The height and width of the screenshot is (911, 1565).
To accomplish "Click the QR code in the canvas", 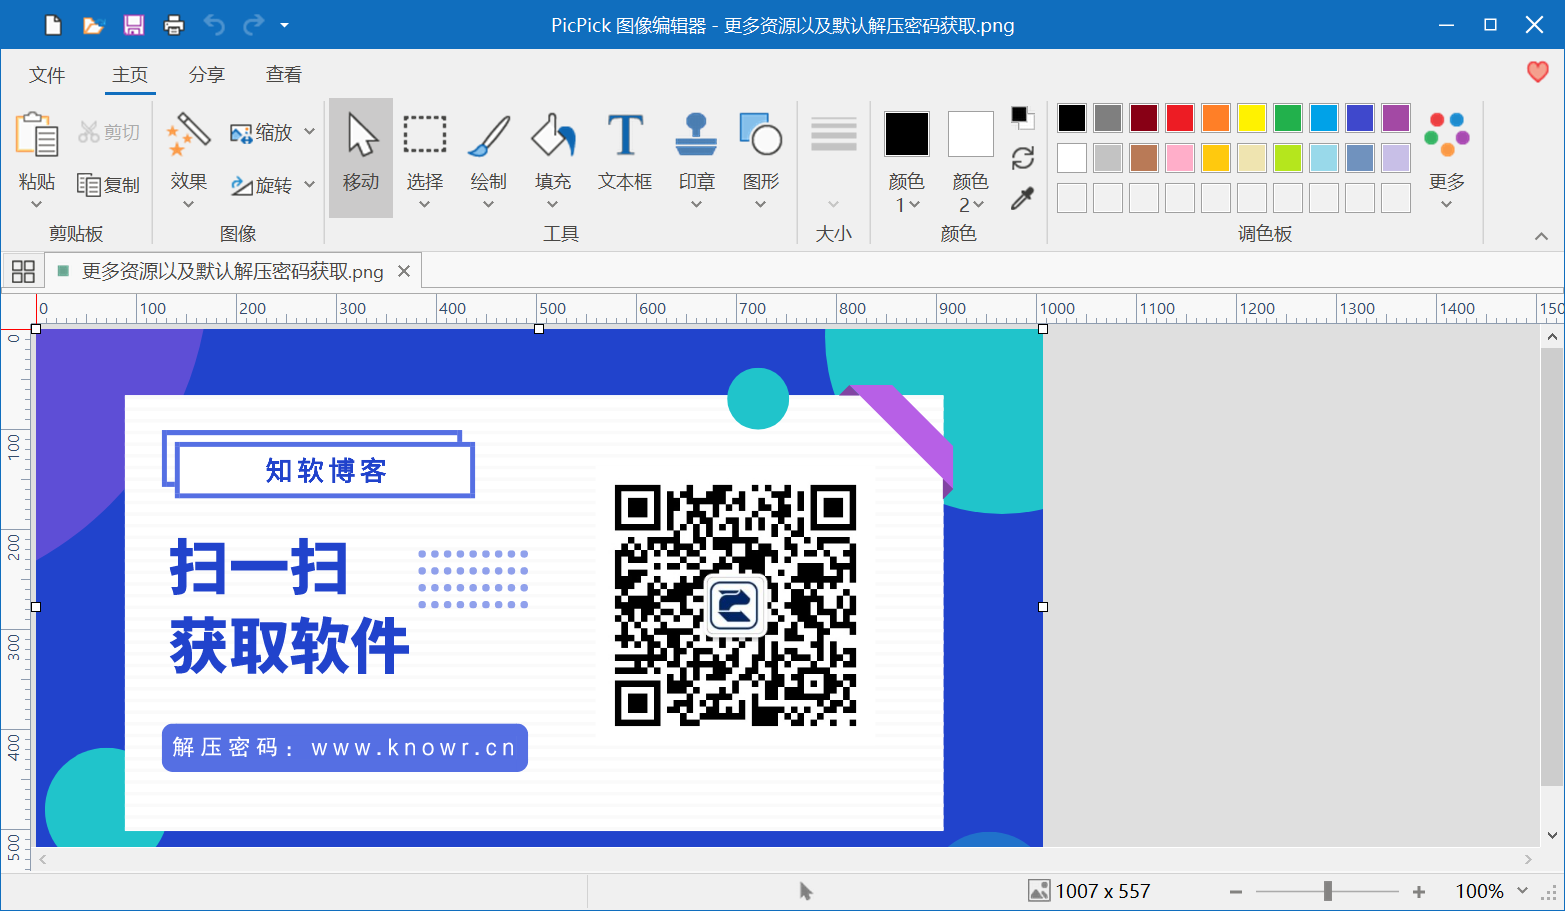I will pyautogui.click(x=735, y=605).
